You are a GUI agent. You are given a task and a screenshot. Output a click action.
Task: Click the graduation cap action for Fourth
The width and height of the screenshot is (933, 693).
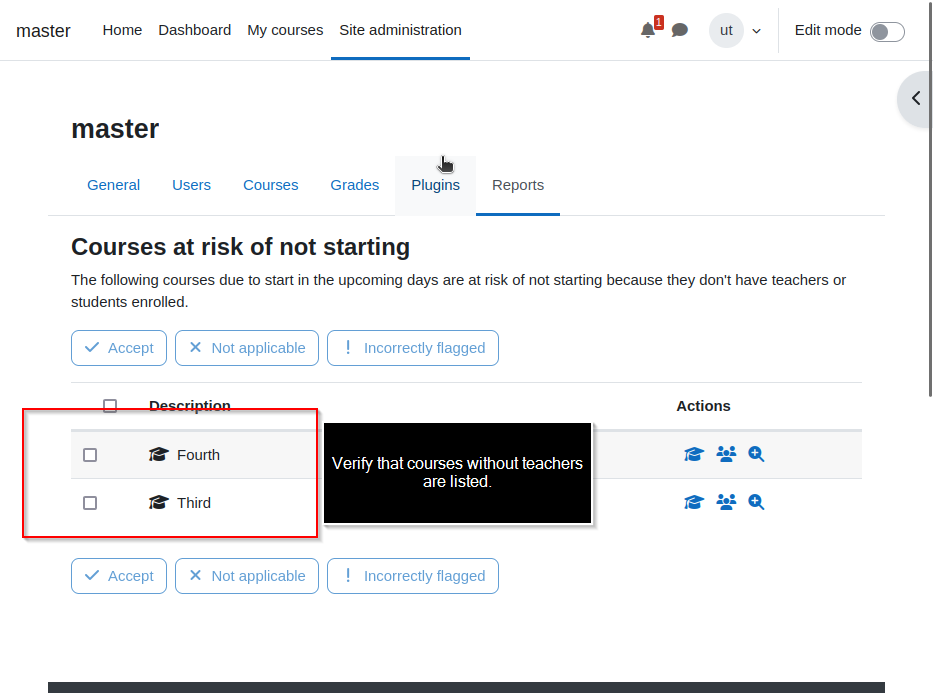(x=694, y=454)
